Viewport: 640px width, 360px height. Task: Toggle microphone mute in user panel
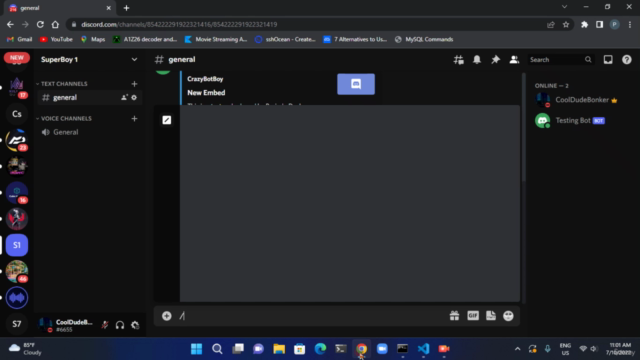pyautogui.click(x=105, y=325)
